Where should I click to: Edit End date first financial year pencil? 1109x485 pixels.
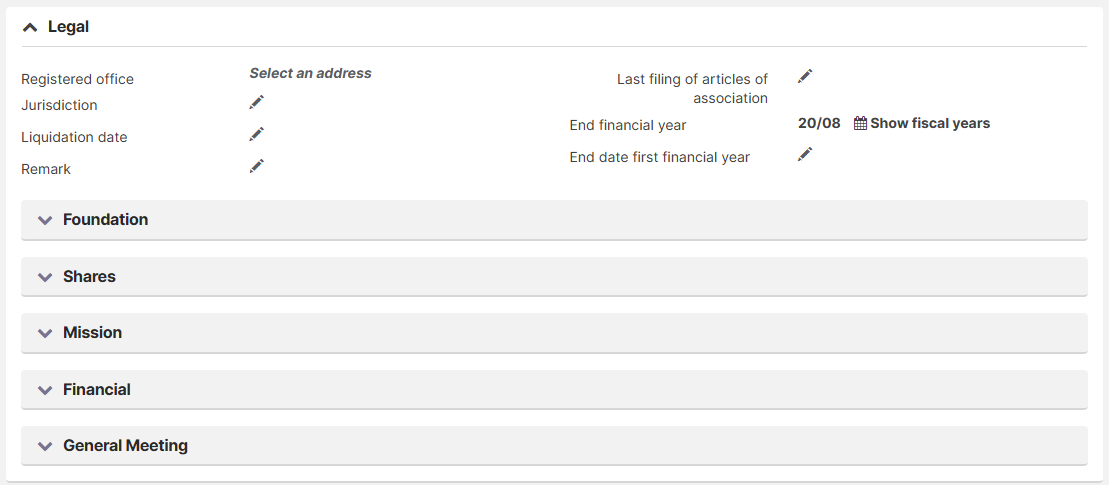tap(805, 154)
